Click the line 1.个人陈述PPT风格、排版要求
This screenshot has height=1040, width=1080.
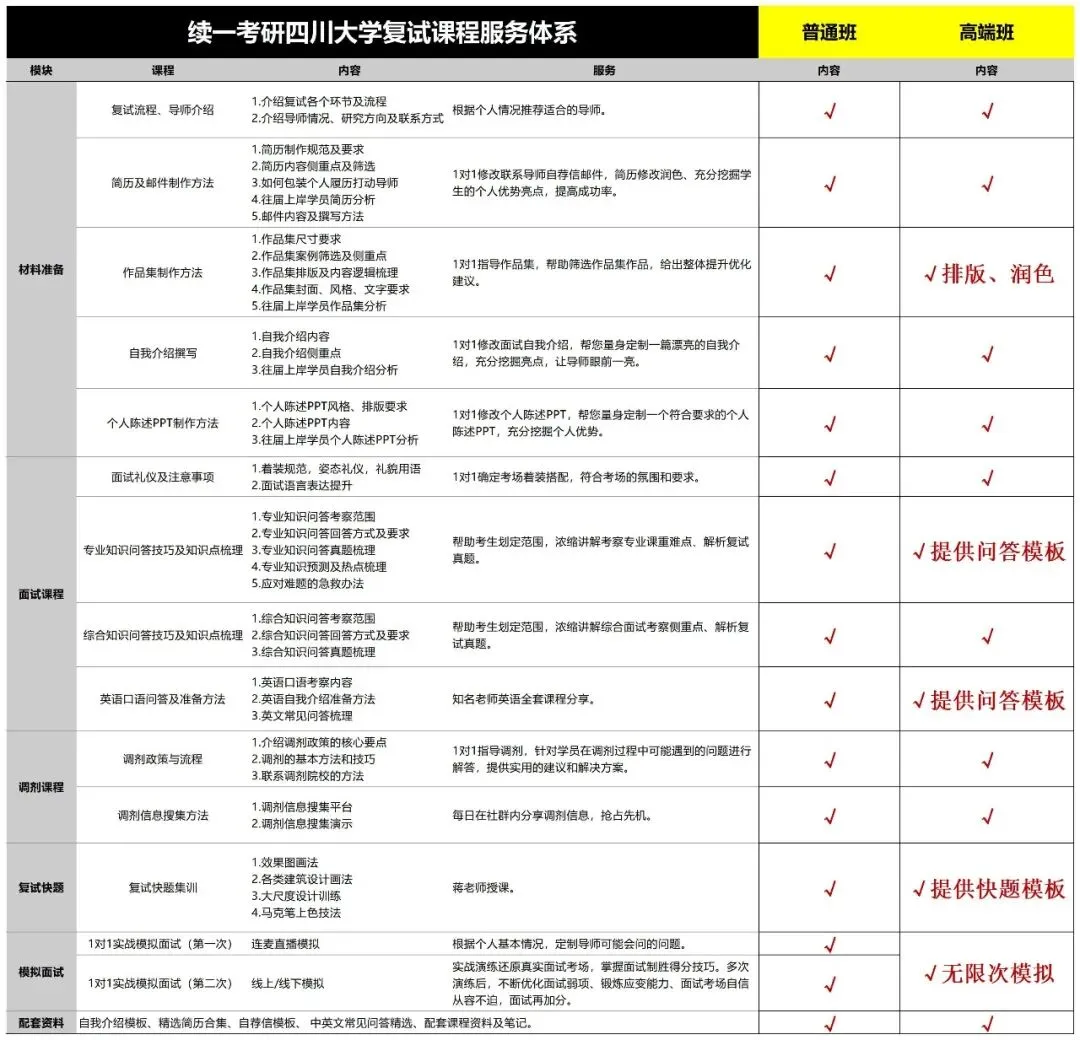pyautogui.click(x=329, y=406)
